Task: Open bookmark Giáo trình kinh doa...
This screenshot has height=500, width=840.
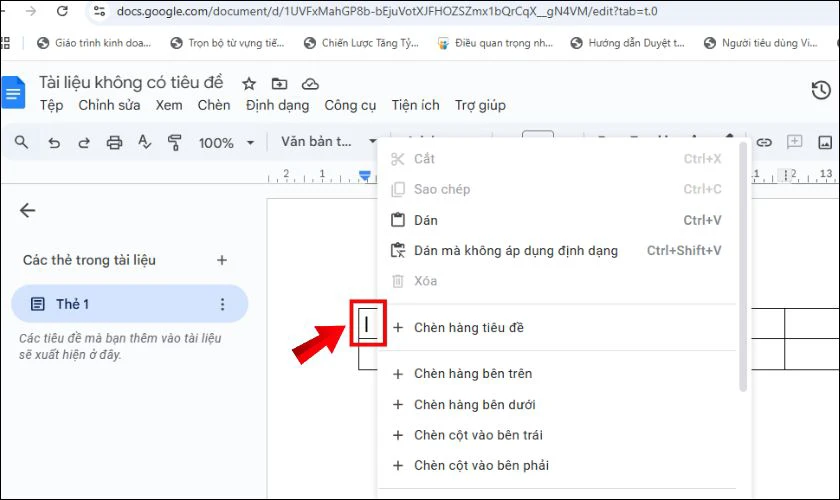Action: (x=94, y=43)
